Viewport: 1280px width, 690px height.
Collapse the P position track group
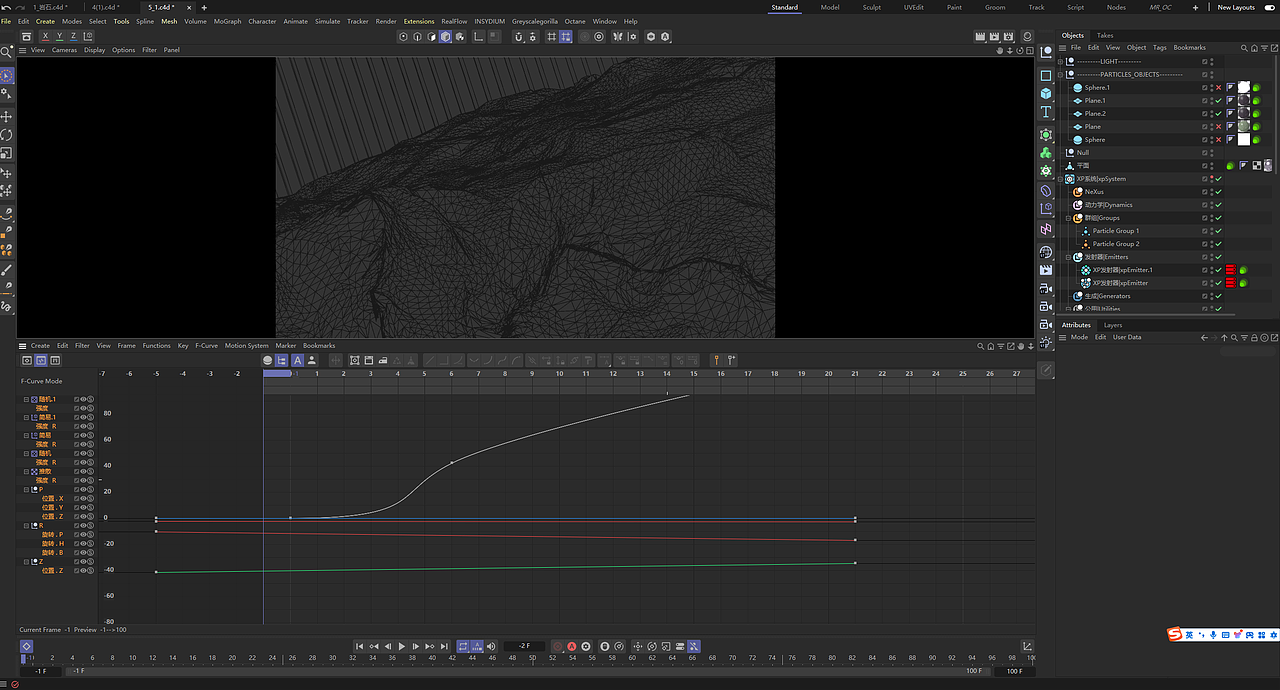pyautogui.click(x=27, y=490)
